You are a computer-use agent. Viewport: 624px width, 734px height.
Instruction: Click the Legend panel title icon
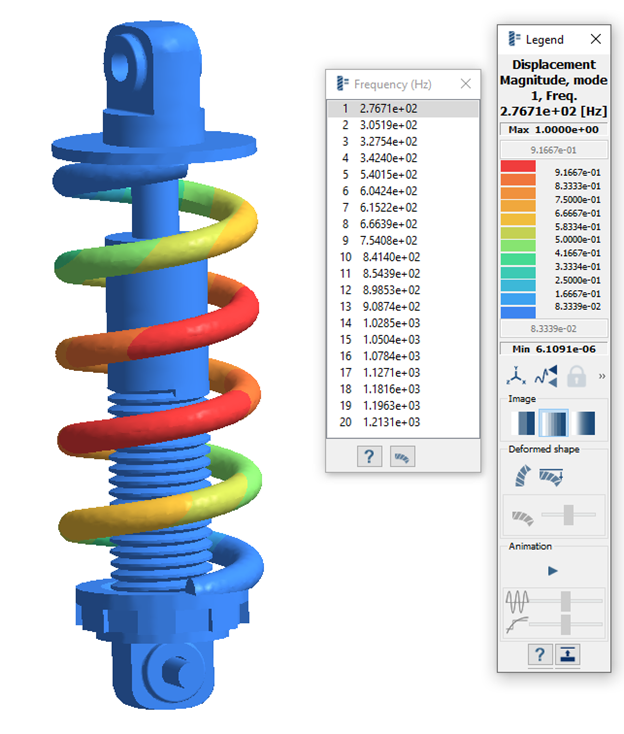coord(514,38)
